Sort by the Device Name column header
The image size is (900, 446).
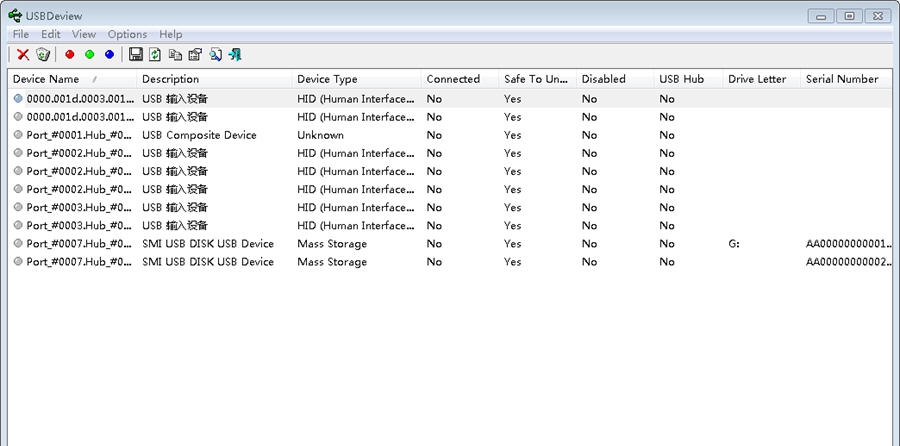(72, 79)
